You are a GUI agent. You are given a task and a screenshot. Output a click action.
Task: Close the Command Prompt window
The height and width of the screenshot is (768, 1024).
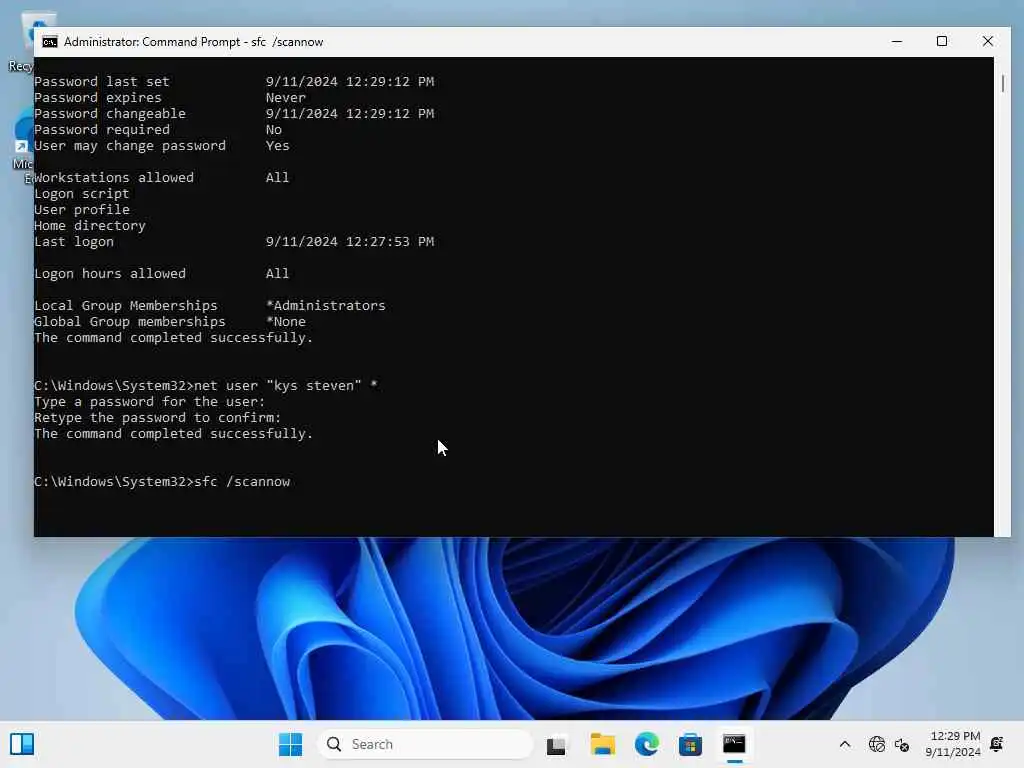[x=987, y=42]
